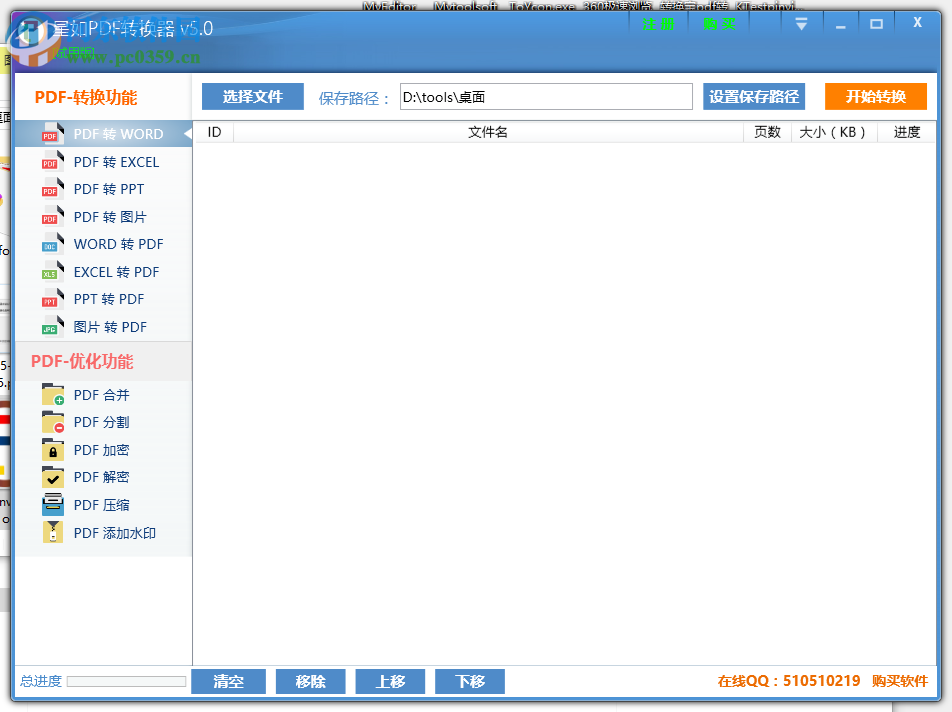The width and height of the screenshot is (952, 712).
Task: Remove selected file with 移除 button
Action: point(310,681)
